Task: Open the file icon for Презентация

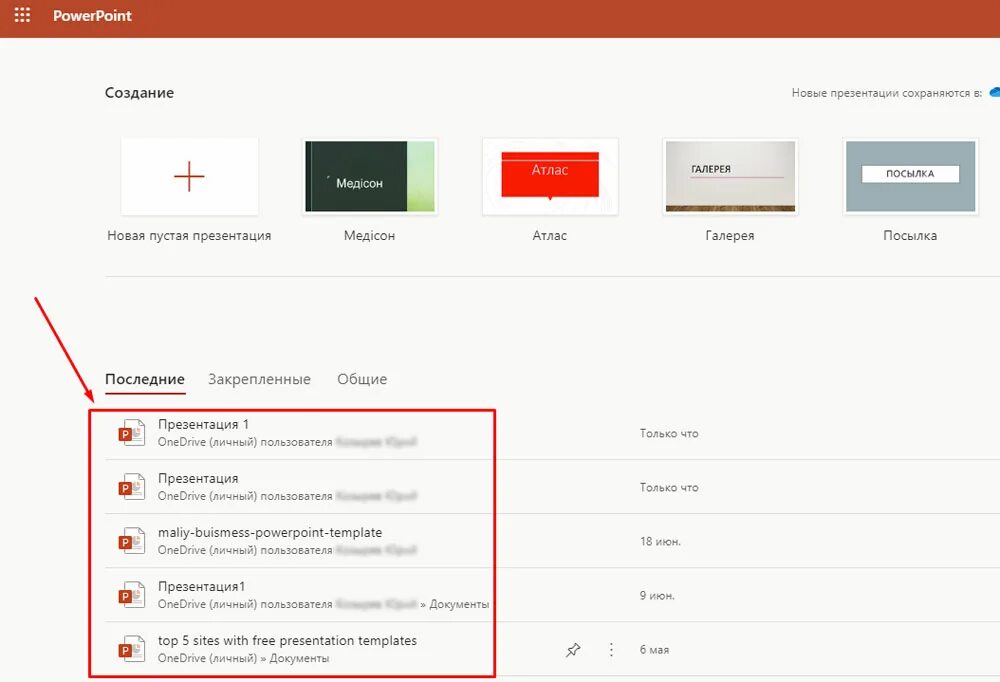Action: tap(132, 487)
